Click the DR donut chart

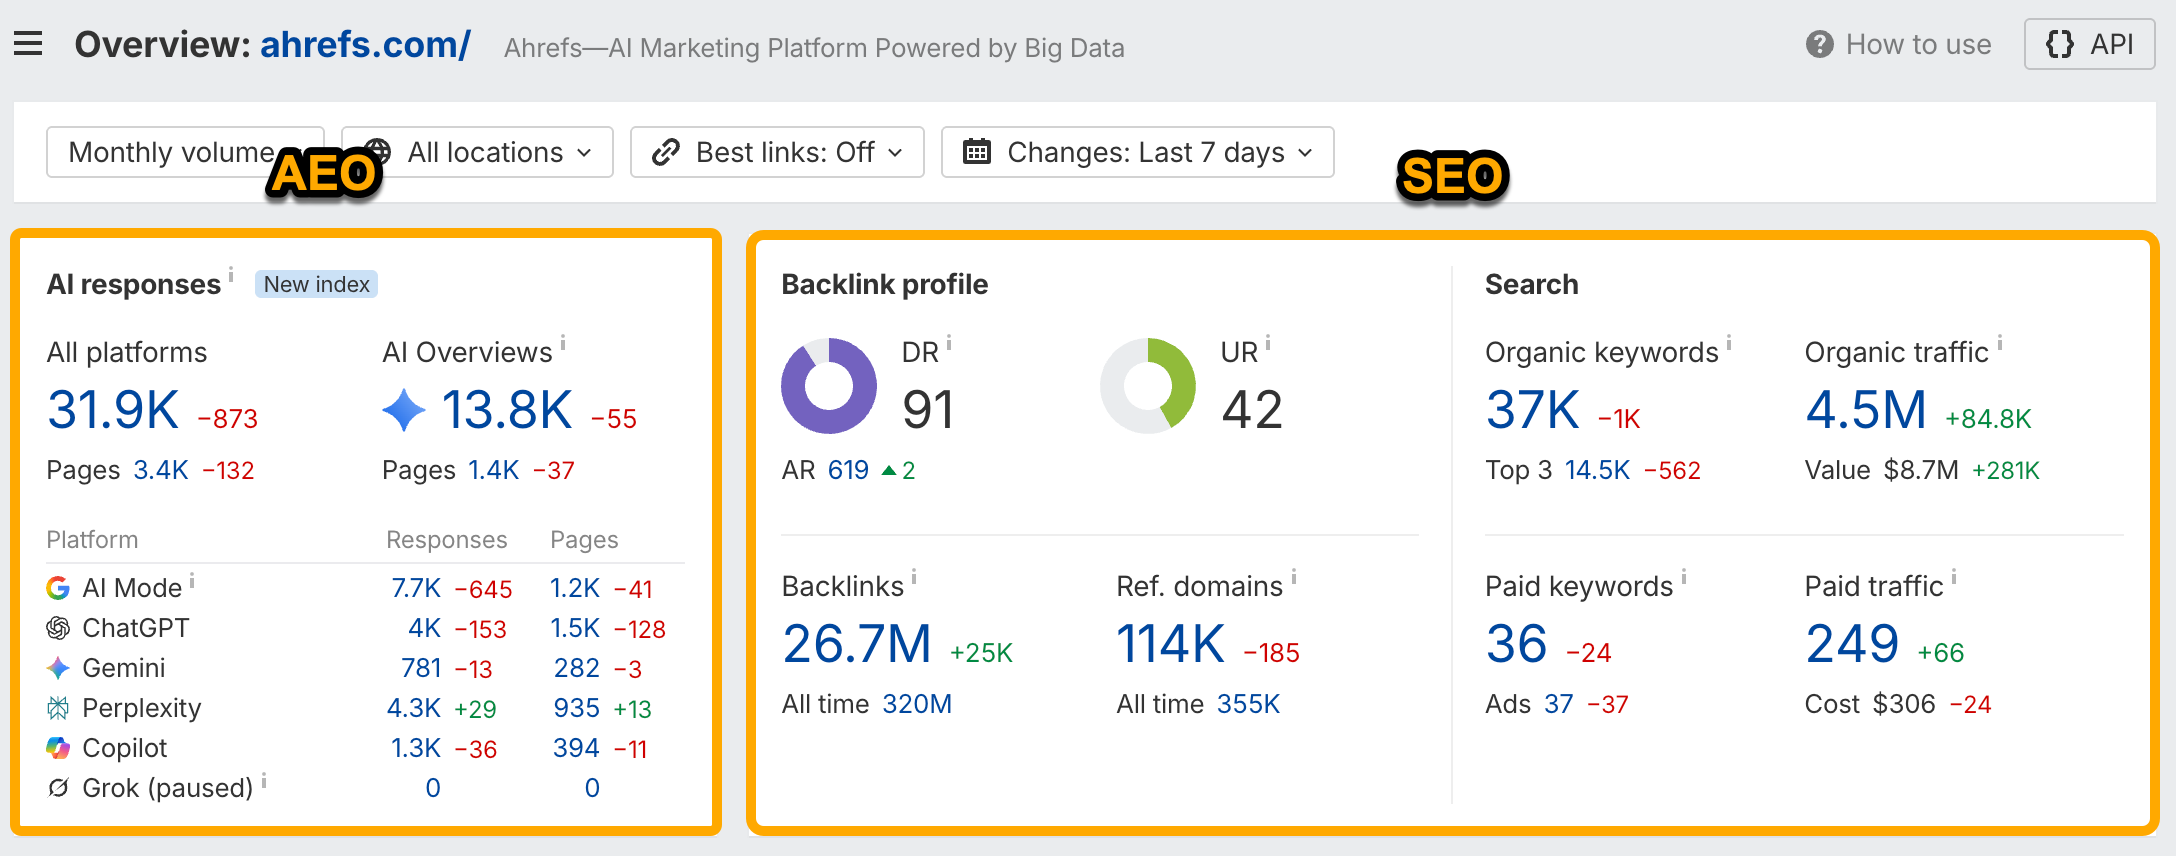[829, 386]
